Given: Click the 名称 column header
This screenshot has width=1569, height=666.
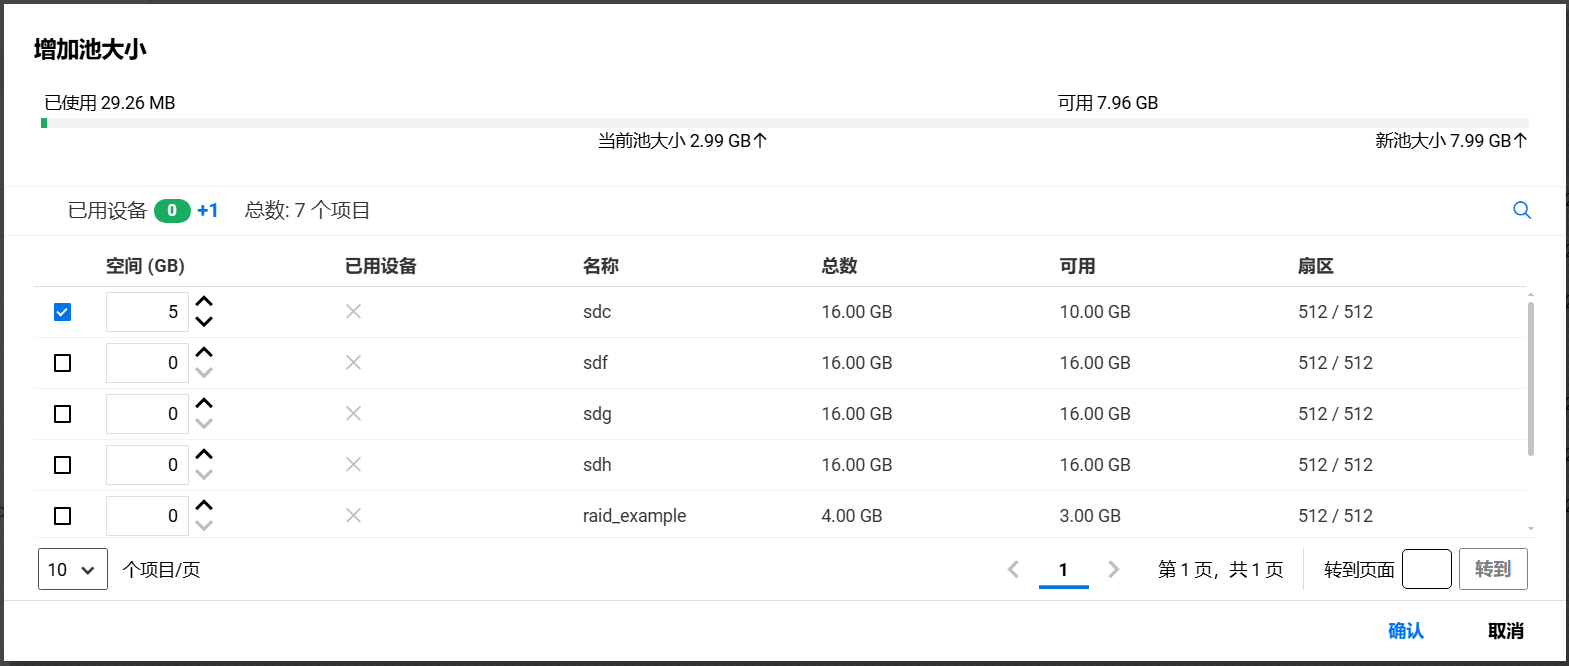Looking at the screenshot, I should coord(601,266).
